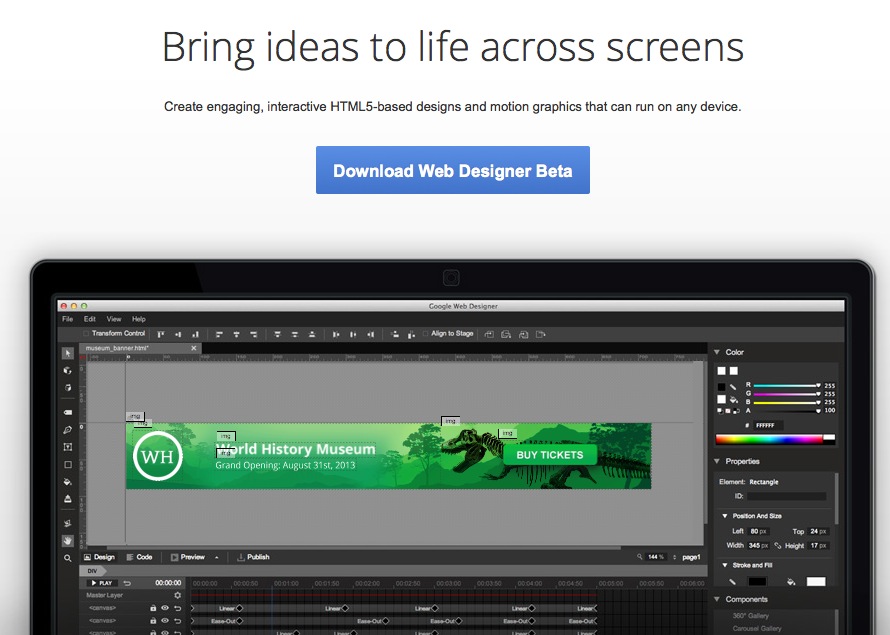890x635 pixels.
Task: Collapse the Position And Size section
Action: pos(725,516)
